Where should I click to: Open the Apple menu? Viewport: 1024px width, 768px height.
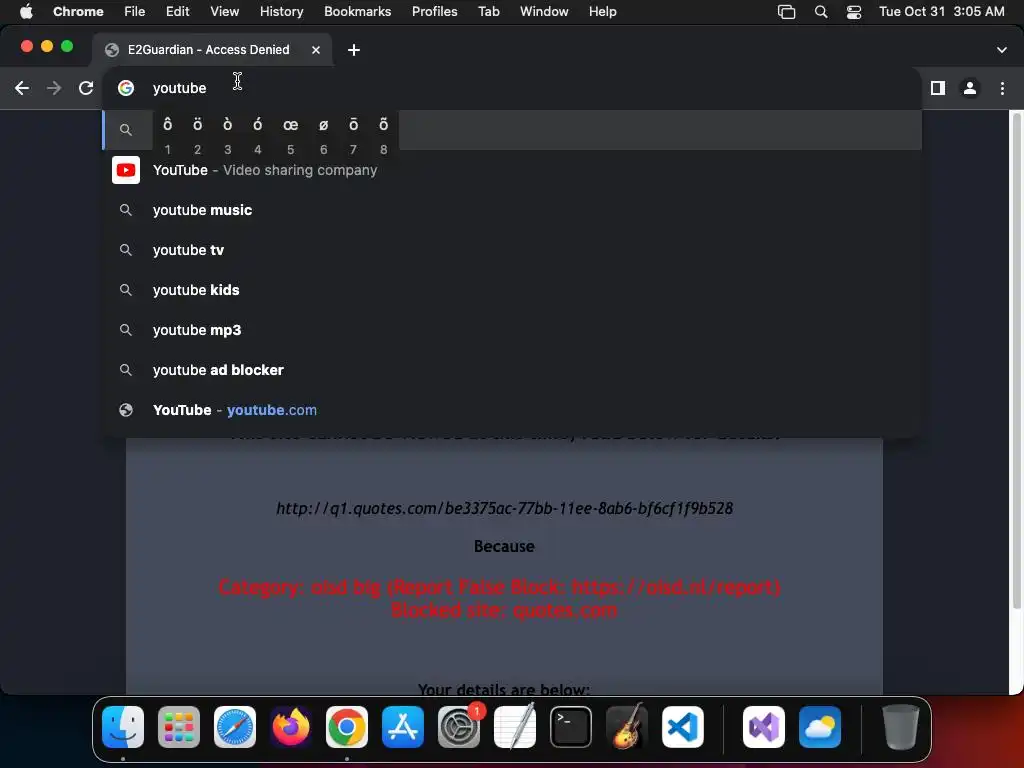(x=26, y=12)
